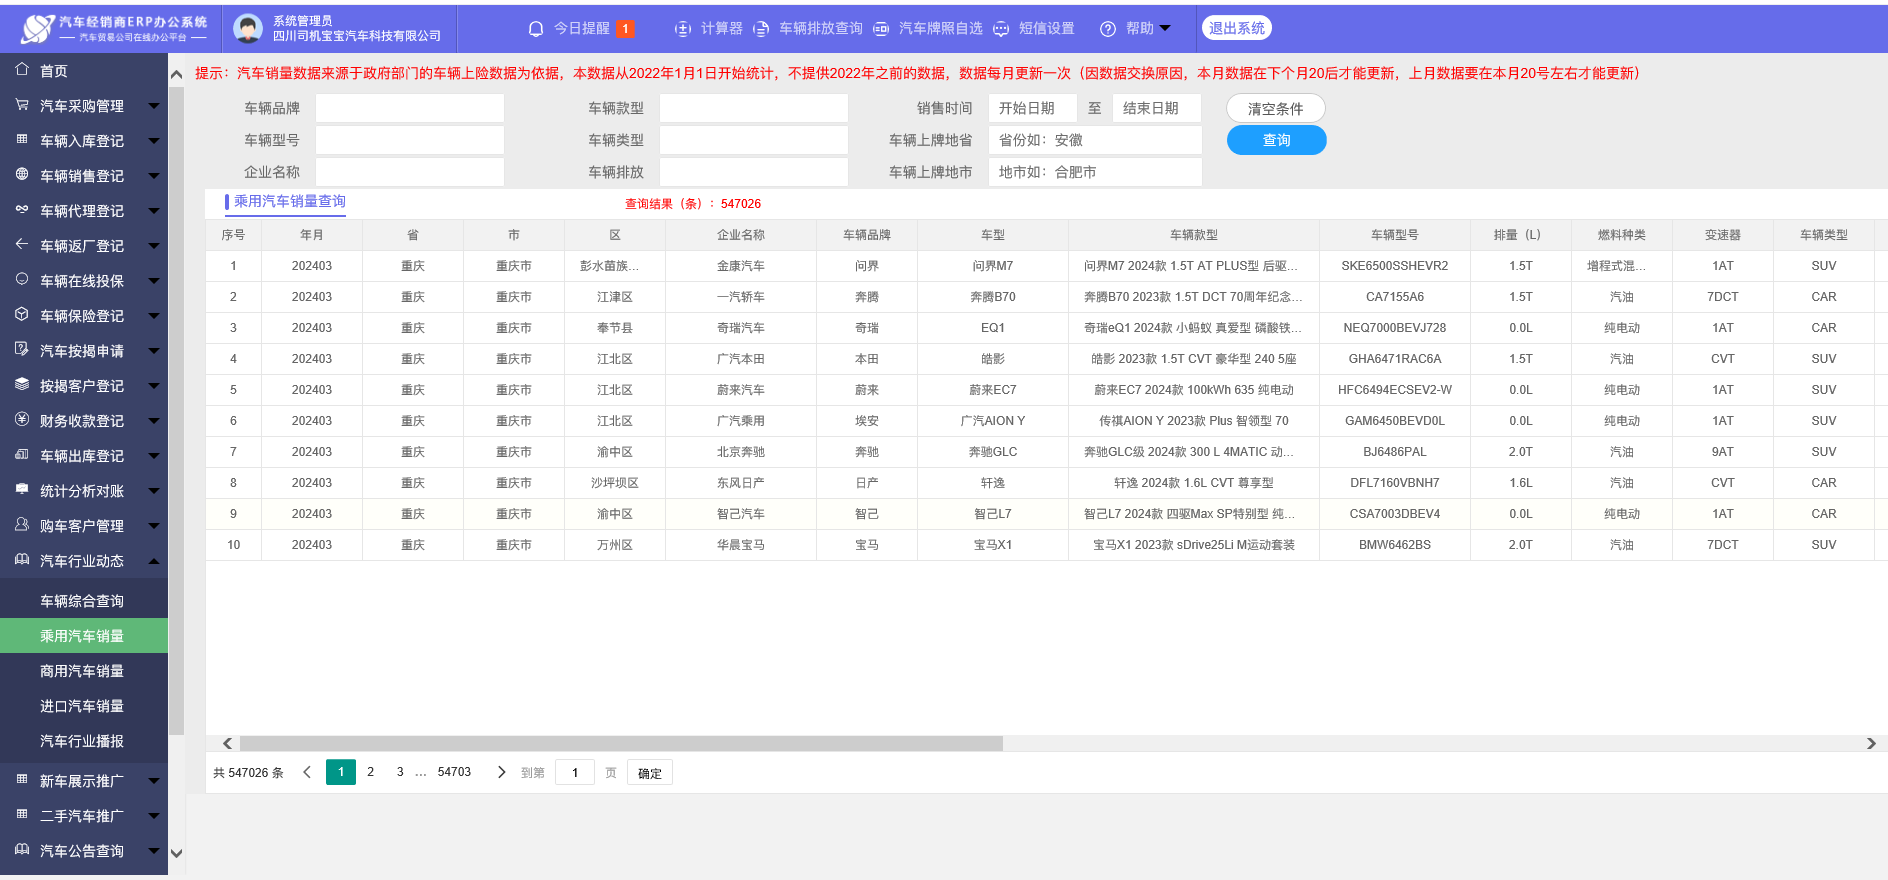Click the bell icon for 今日提醒
Viewport: 1888px width, 880px height.
pyautogui.click(x=536, y=29)
